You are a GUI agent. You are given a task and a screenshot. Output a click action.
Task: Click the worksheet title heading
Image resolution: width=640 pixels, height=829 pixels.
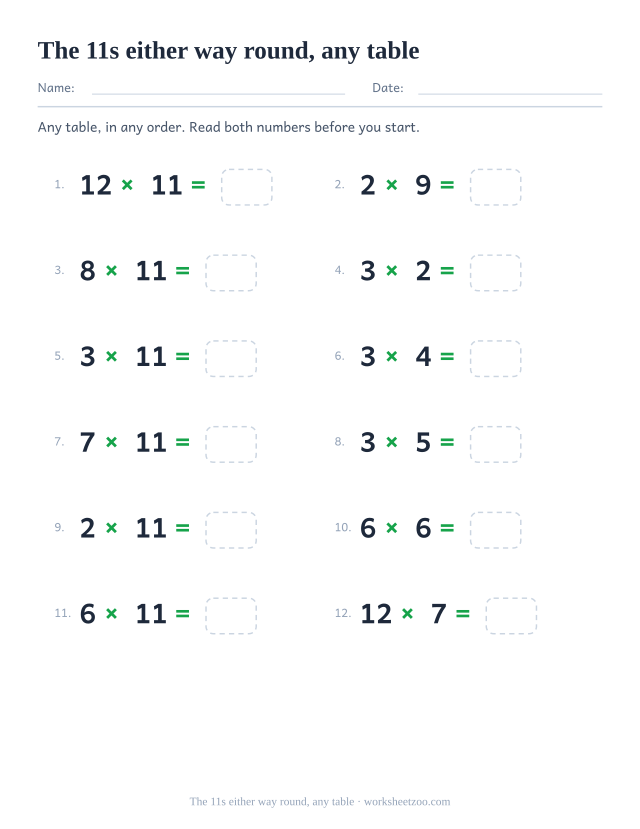(228, 51)
